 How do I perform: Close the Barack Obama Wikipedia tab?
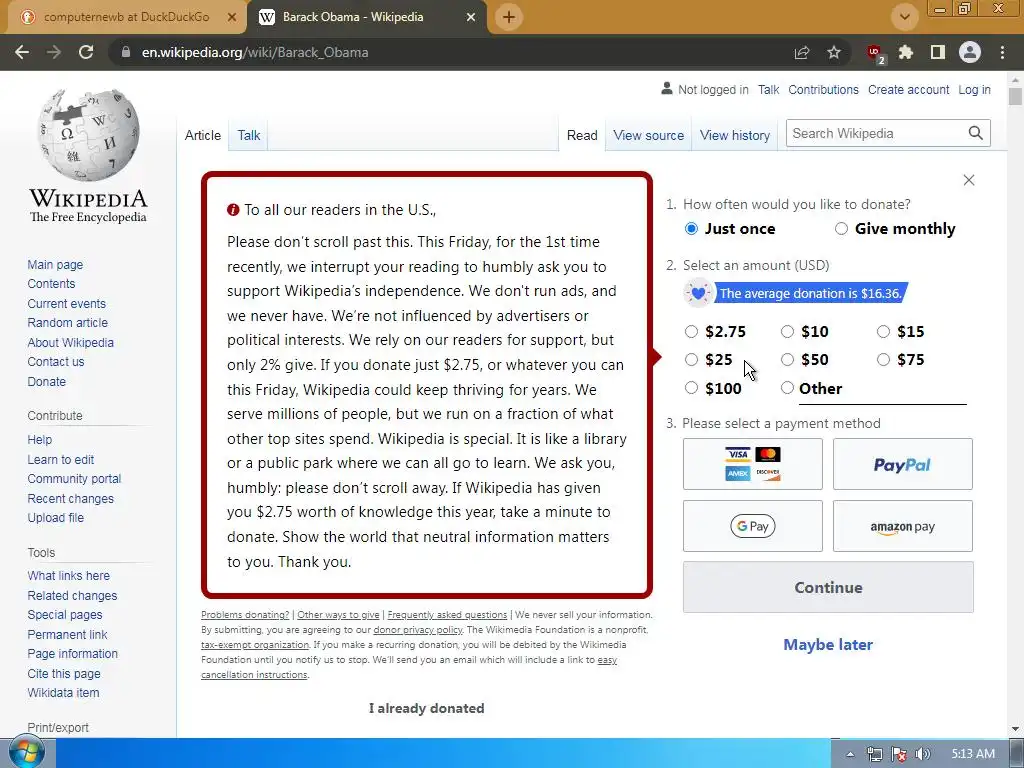coord(471,18)
